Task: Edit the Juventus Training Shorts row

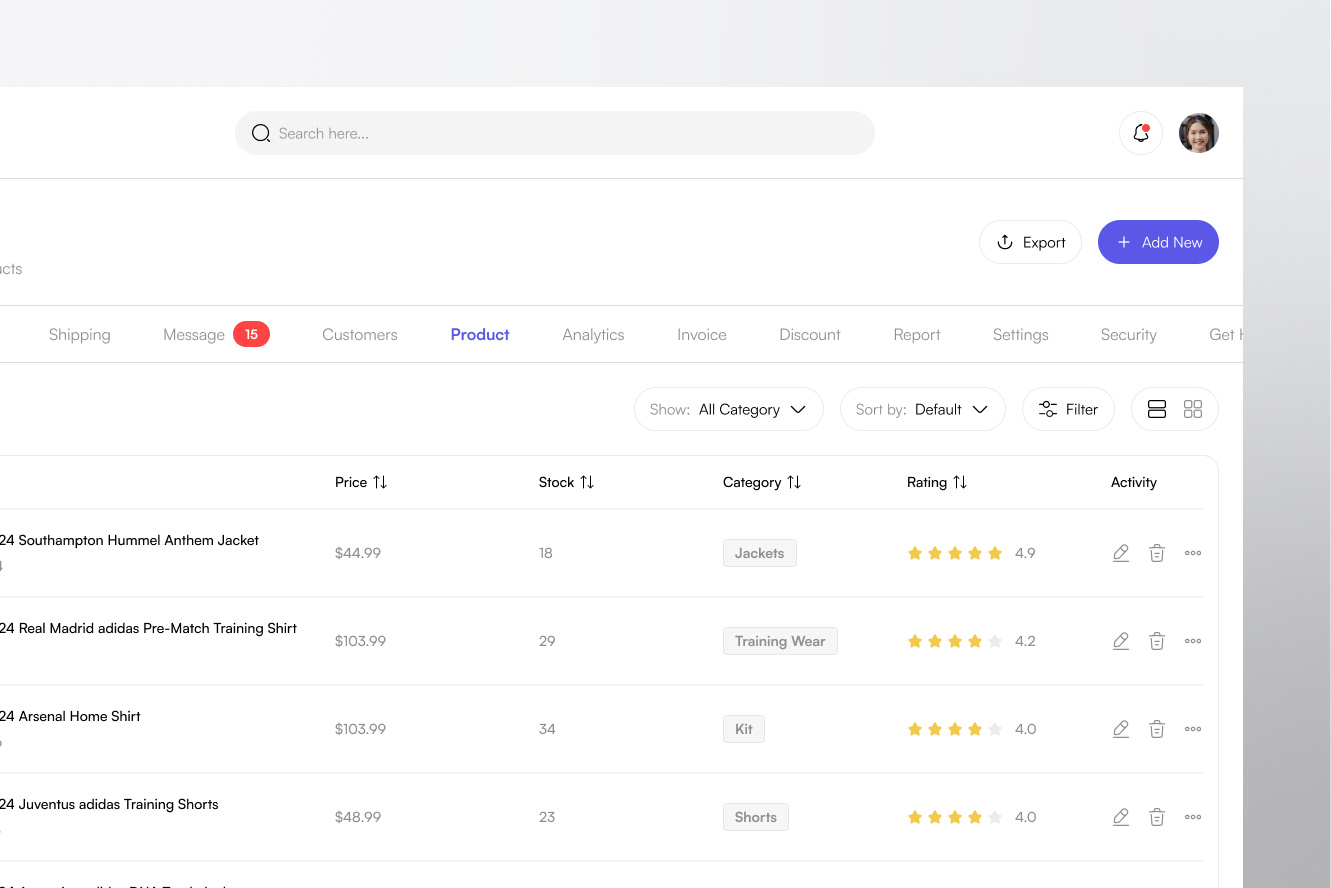Action: pos(1121,817)
